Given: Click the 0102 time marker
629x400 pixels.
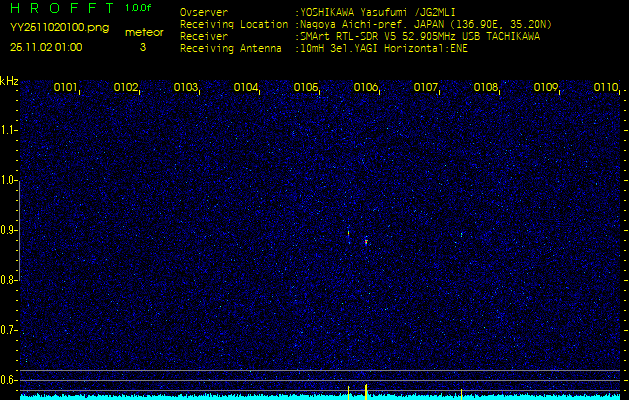Looking at the screenshot, I should click(x=126, y=88).
